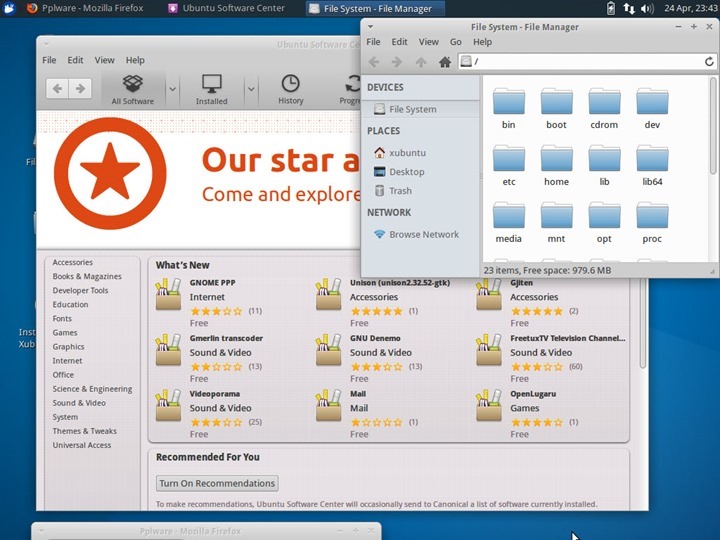Click the home icon in File Manager toolbar
This screenshot has height=540, width=720.
(x=444, y=62)
